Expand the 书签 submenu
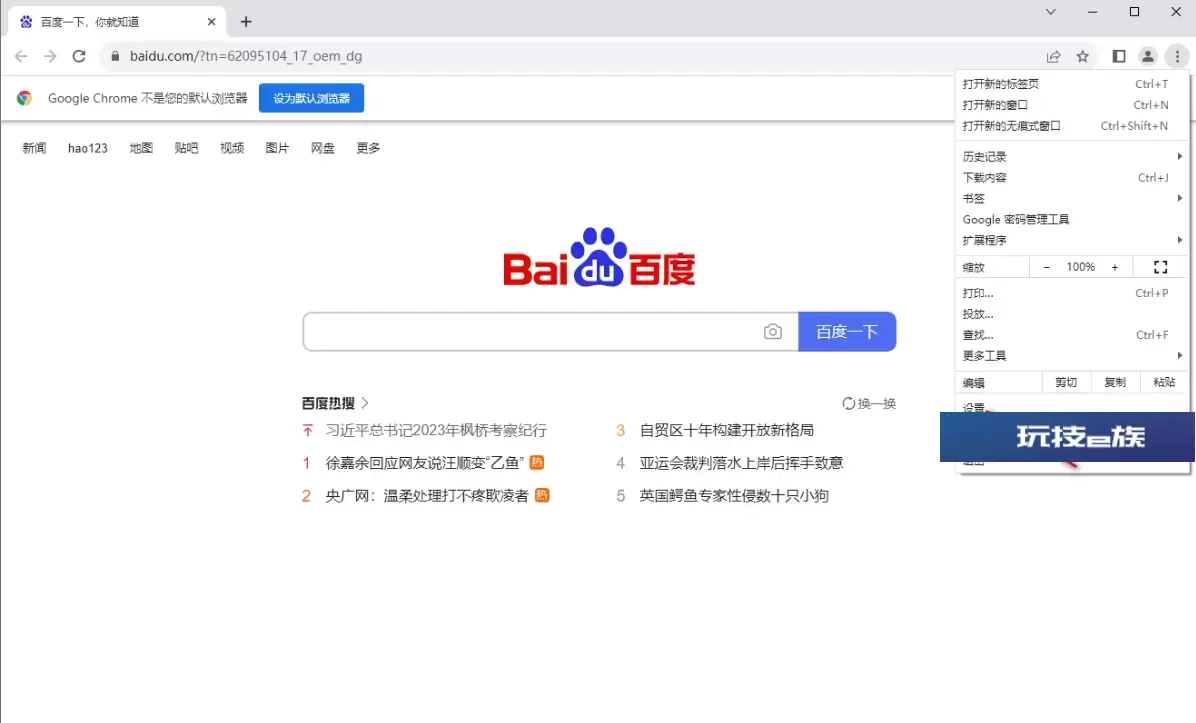The width and height of the screenshot is (1196, 723). point(1072,198)
